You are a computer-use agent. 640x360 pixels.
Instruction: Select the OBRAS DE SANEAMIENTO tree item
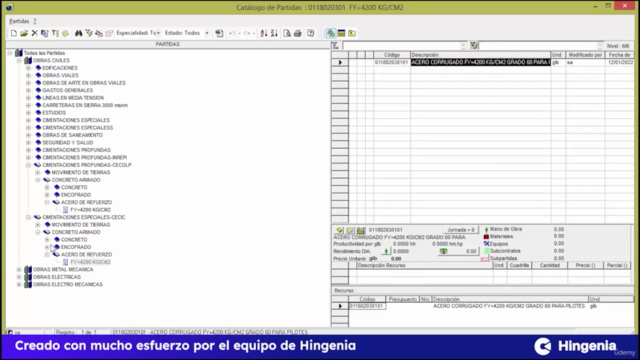[72, 135]
